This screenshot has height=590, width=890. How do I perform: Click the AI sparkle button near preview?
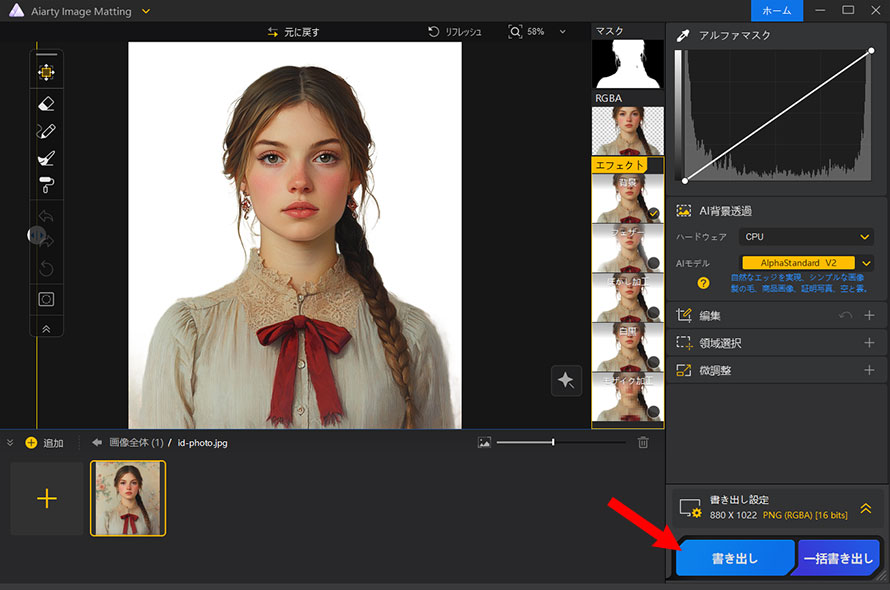coord(566,380)
